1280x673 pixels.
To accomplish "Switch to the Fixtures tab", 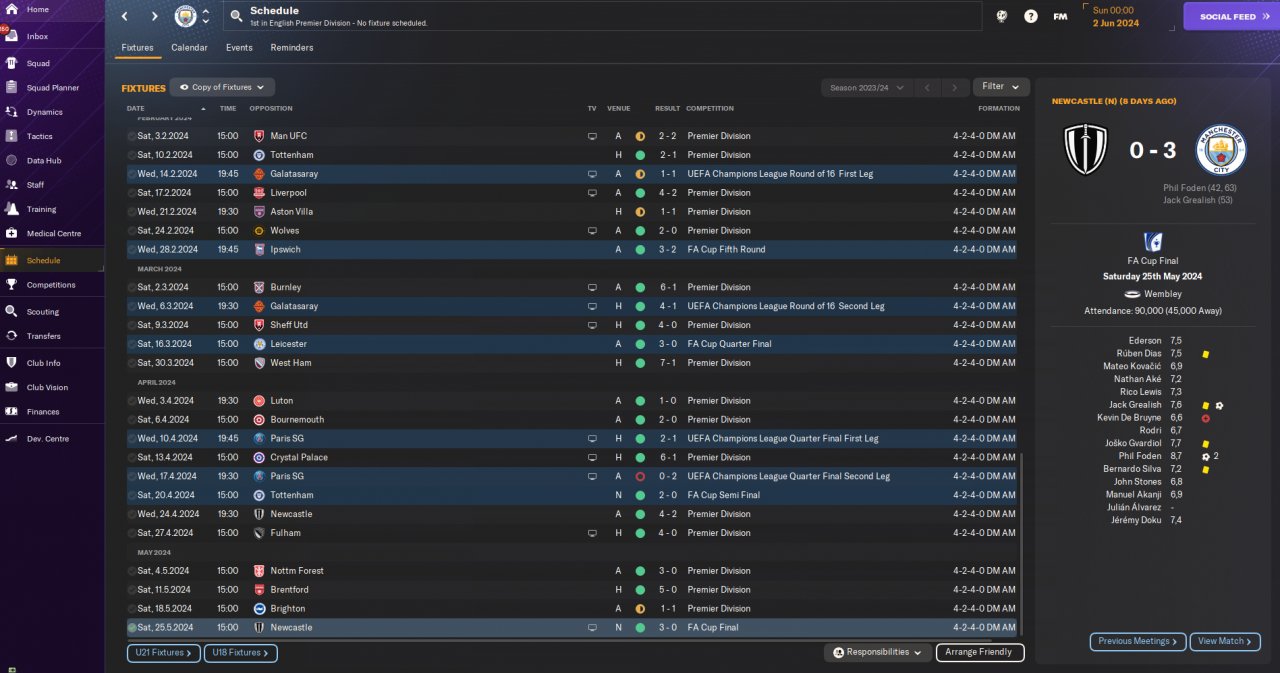I will tap(137, 47).
